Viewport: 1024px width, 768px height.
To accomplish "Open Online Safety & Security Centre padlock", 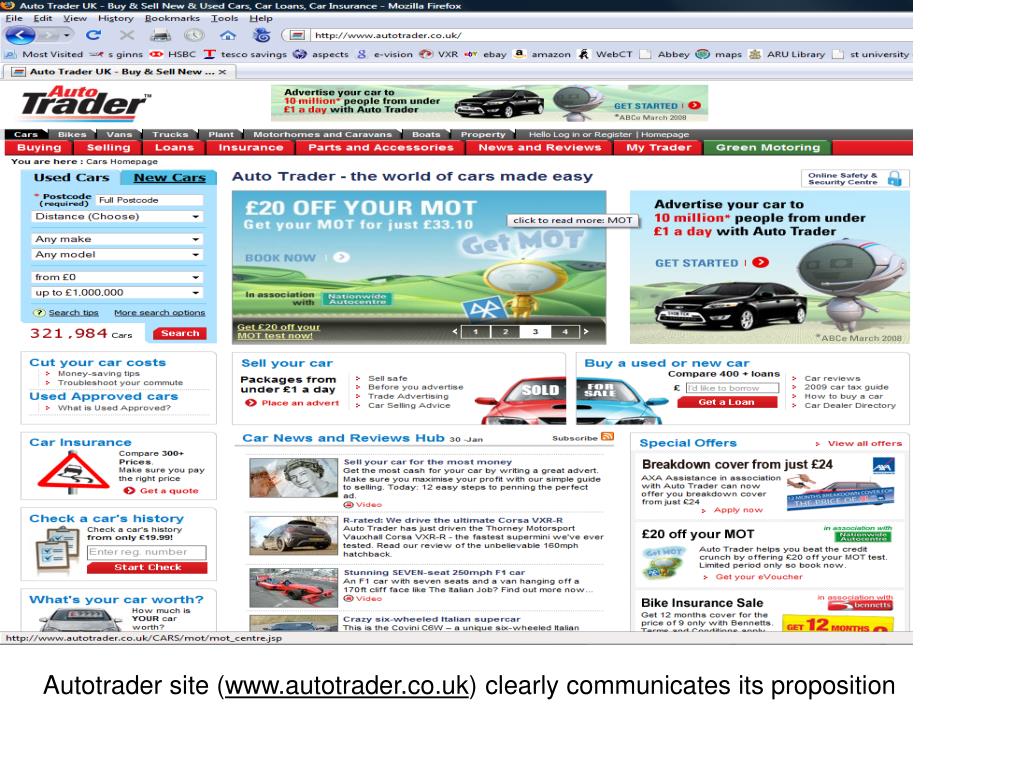I will point(895,178).
